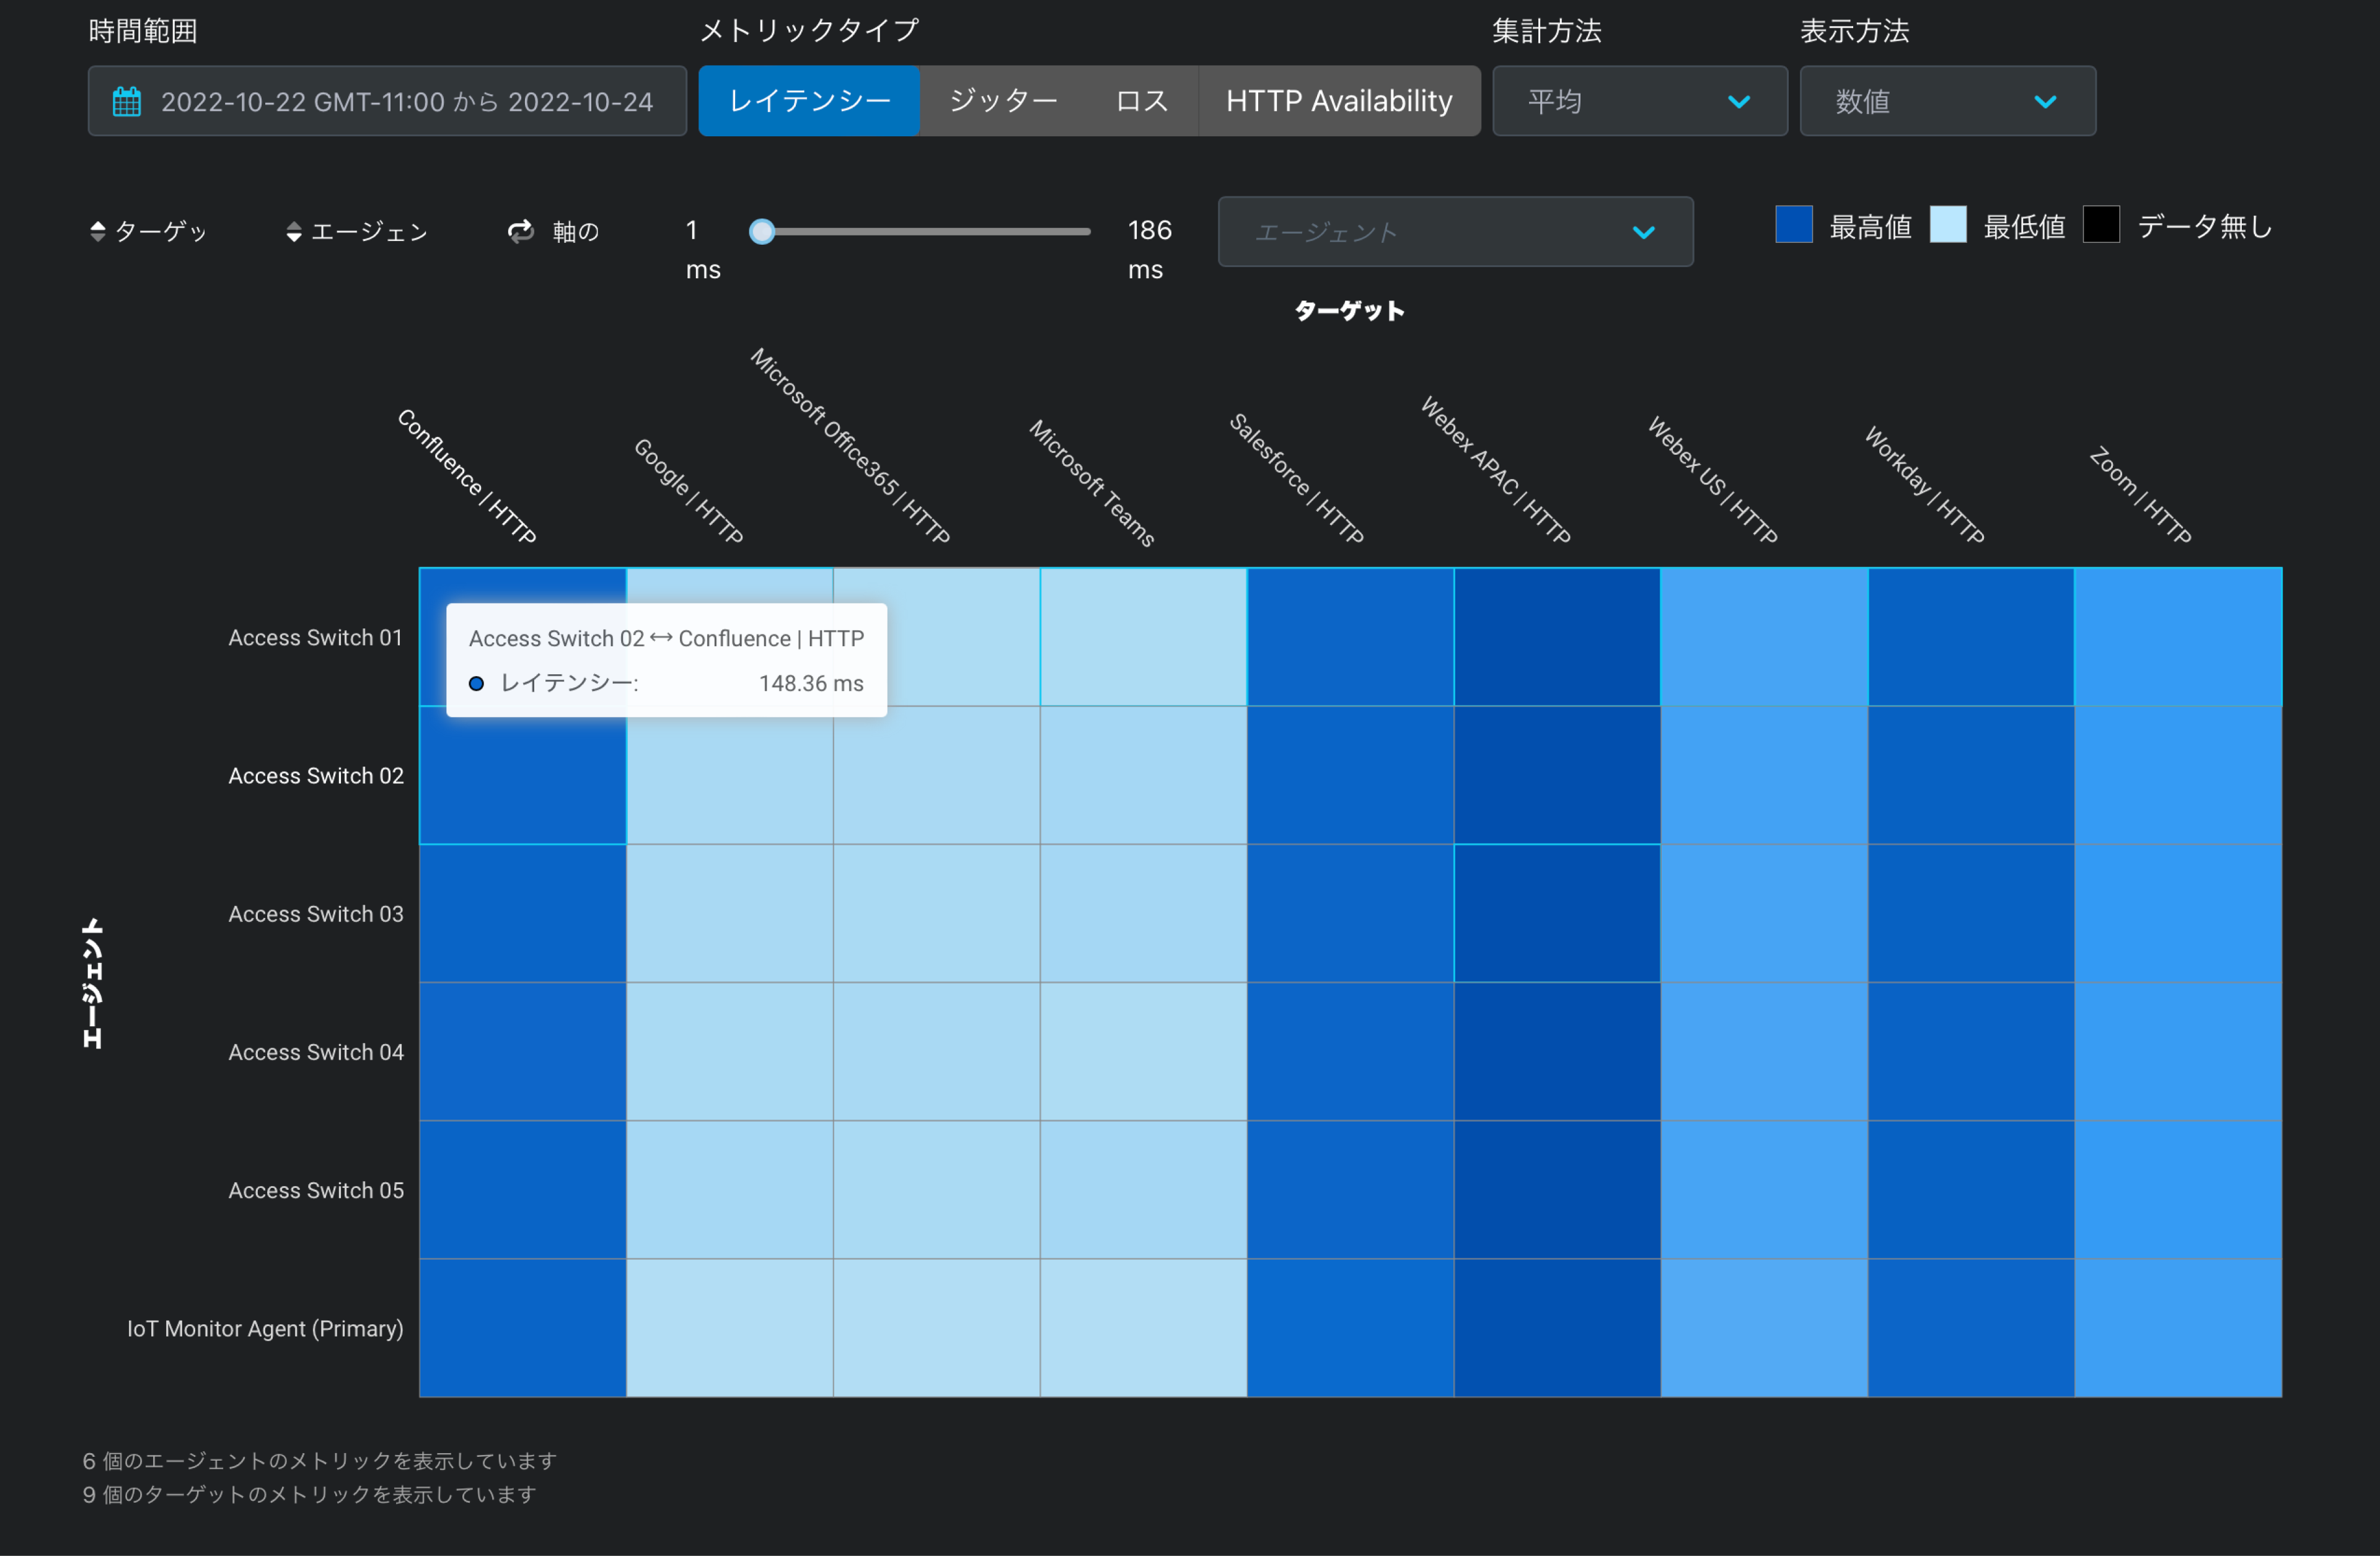Click the 186 ms slider maximum value
Screen dimensions: 2380x1556
pos(1149,249)
